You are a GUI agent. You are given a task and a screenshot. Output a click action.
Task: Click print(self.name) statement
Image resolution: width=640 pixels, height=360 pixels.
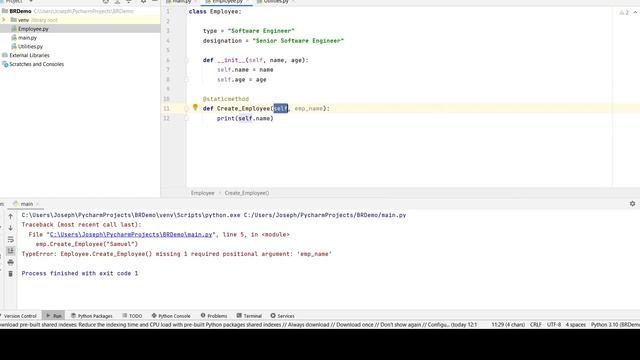tap(245, 119)
